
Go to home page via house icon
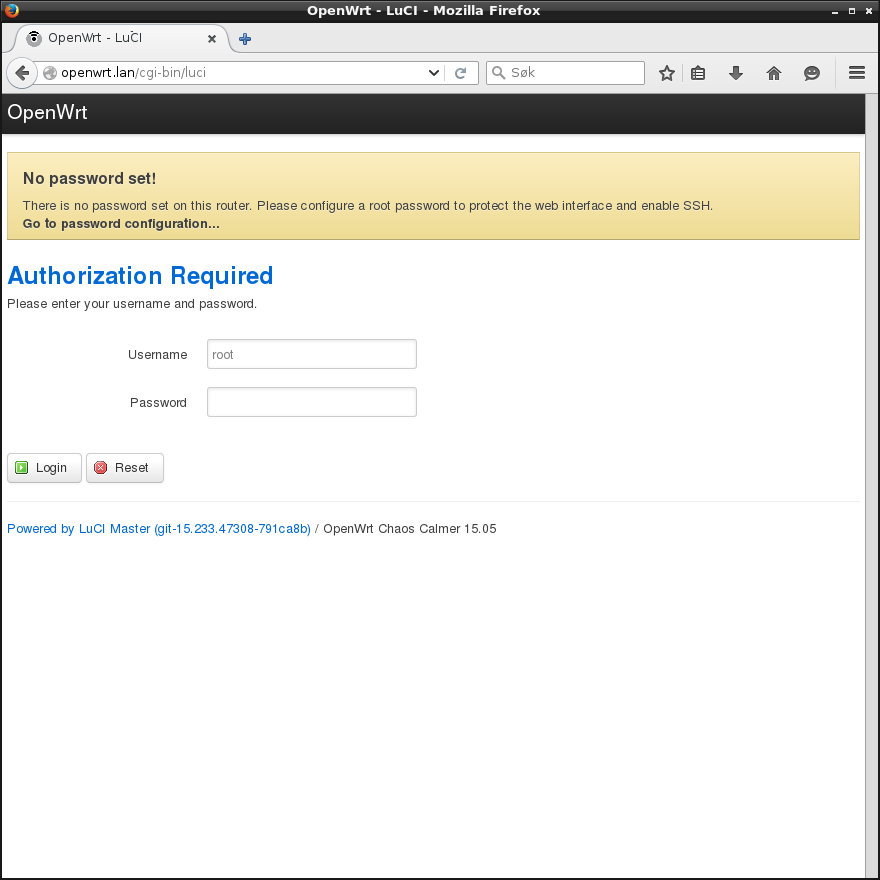(773, 73)
